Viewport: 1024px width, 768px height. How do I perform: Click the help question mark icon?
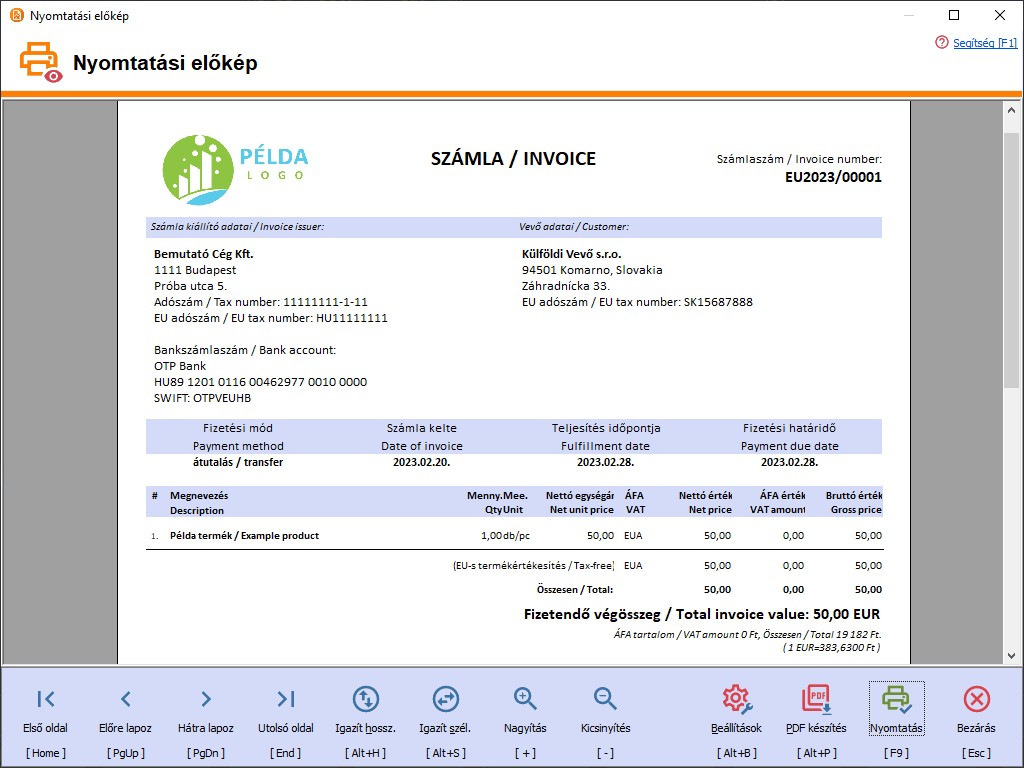[941, 42]
